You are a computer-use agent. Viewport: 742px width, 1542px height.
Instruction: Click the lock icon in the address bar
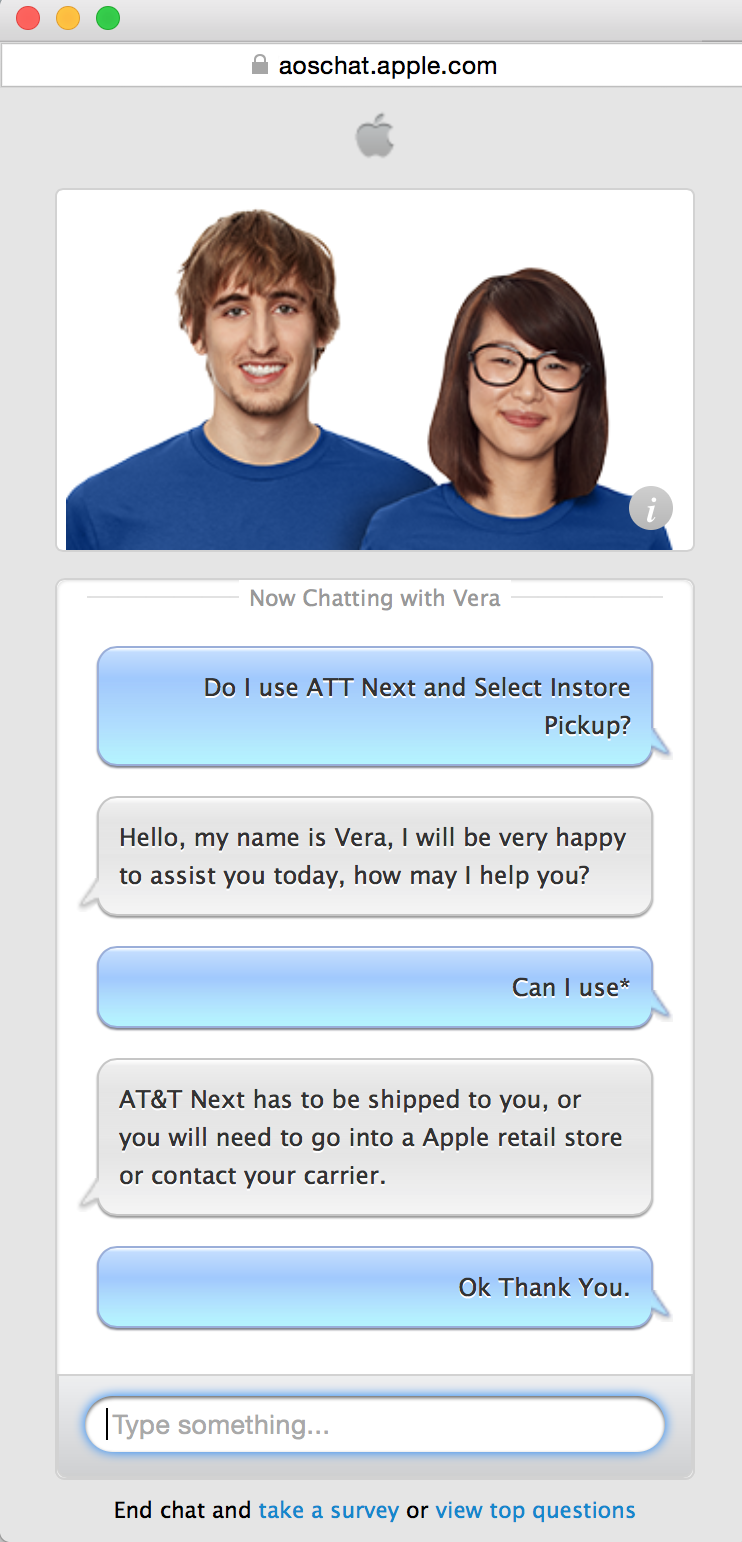(260, 66)
